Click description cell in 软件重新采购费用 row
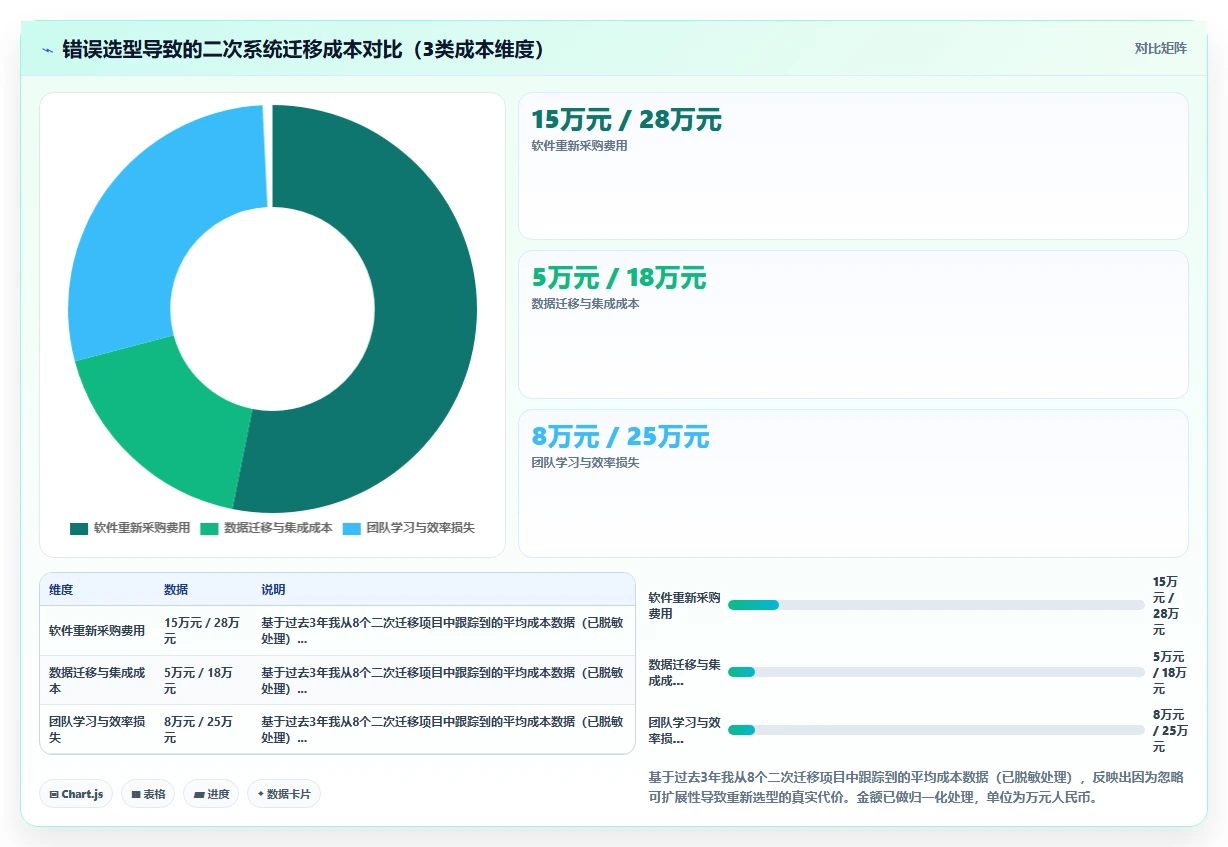 [442, 630]
